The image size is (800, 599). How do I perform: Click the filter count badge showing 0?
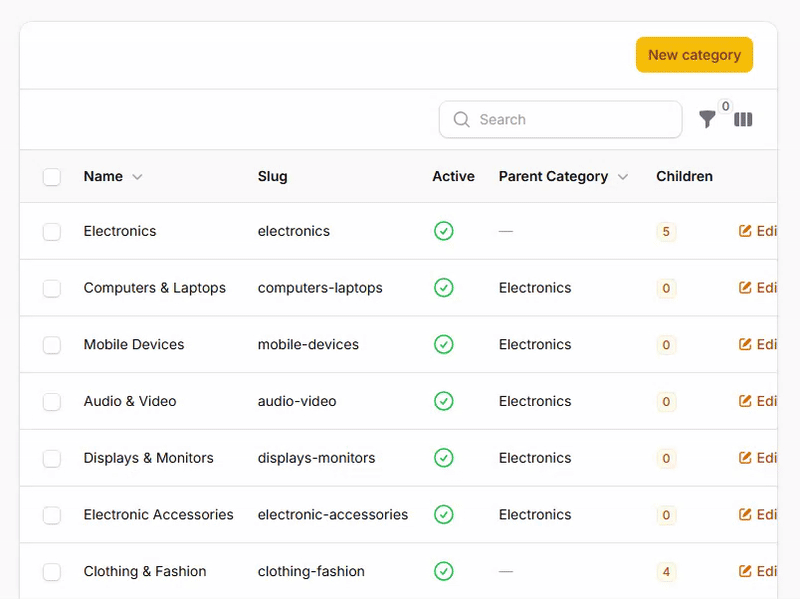coord(725,106)
